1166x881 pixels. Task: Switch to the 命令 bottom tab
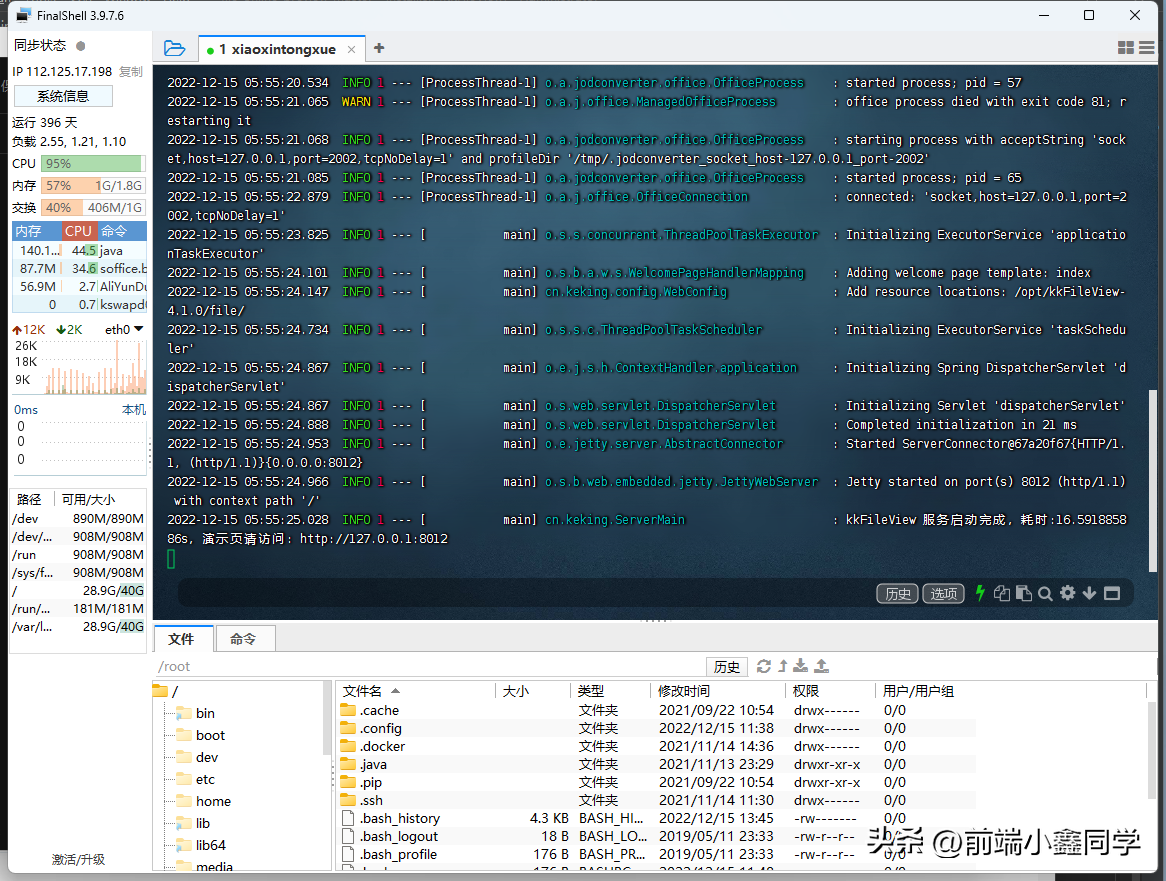pyautogui.click(x=243, y=639)
